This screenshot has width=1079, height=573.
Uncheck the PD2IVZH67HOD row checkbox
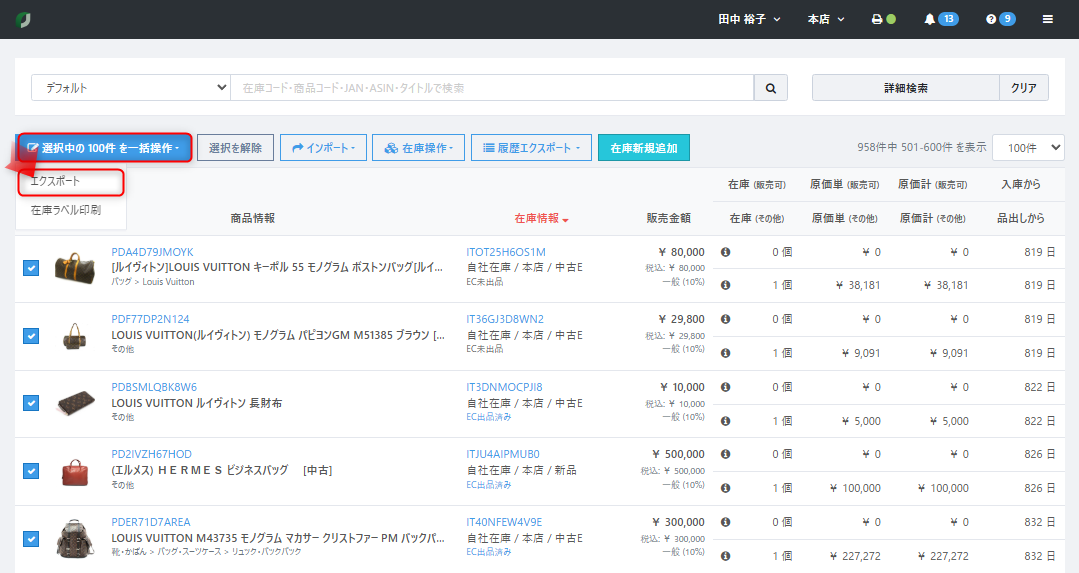pos(31,471)
